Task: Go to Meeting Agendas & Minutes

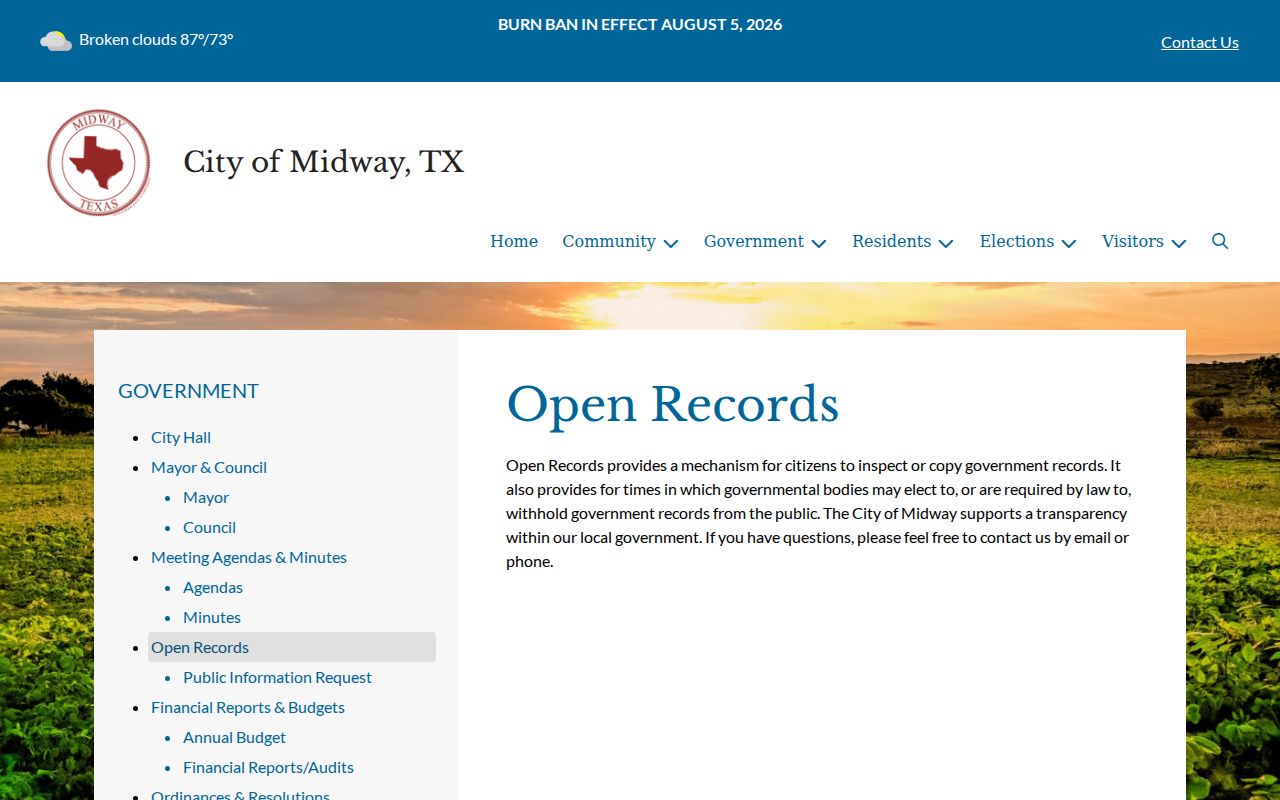Action: 249,557
